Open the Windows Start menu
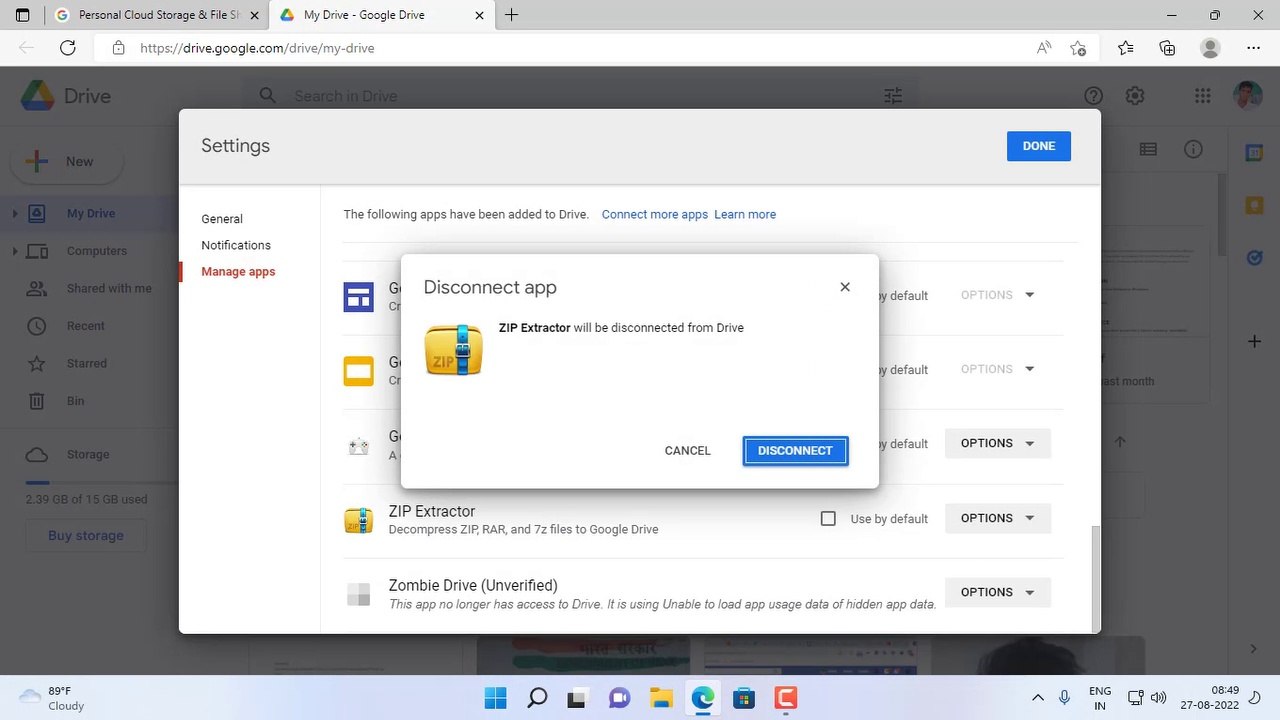This screenshot has width=1280, height=720. coord(495,698)
